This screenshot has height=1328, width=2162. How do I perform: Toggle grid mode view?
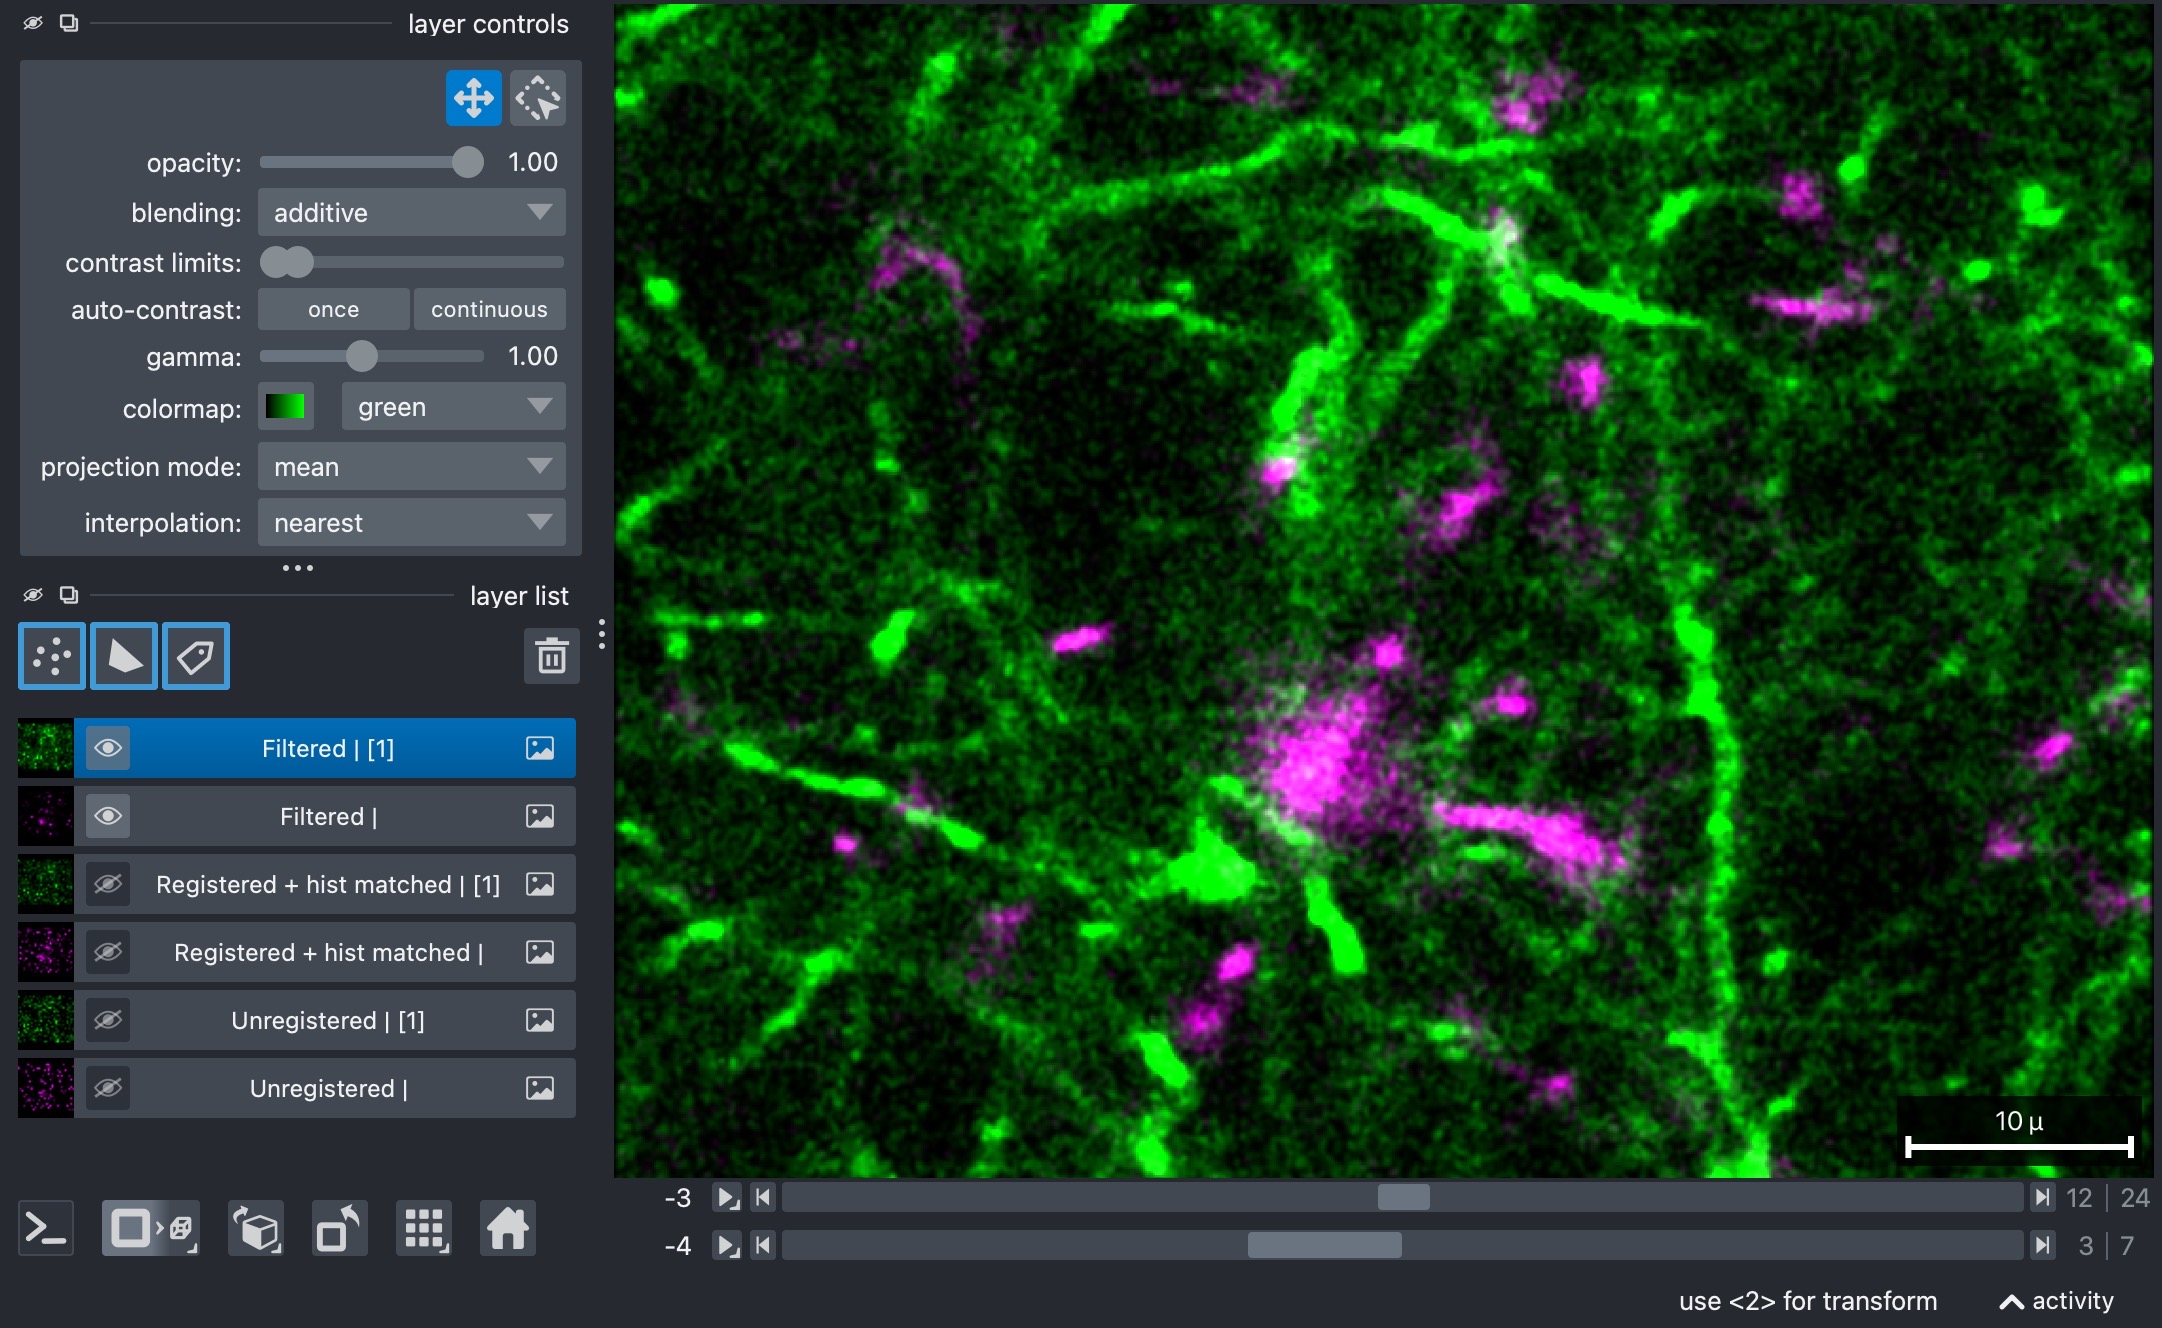pos(424,1228)
